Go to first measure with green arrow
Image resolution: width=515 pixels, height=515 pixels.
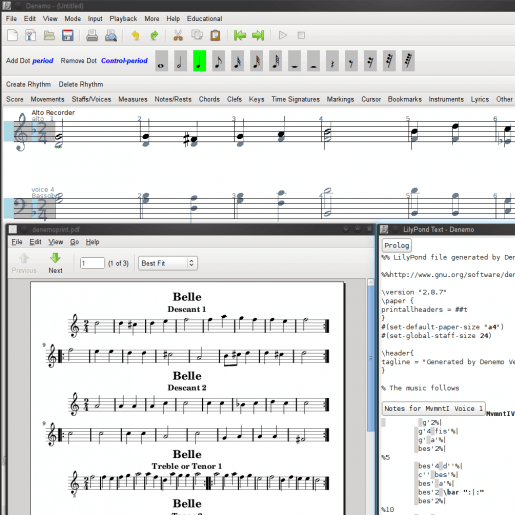pyautogui.click(x=240, y=35)
